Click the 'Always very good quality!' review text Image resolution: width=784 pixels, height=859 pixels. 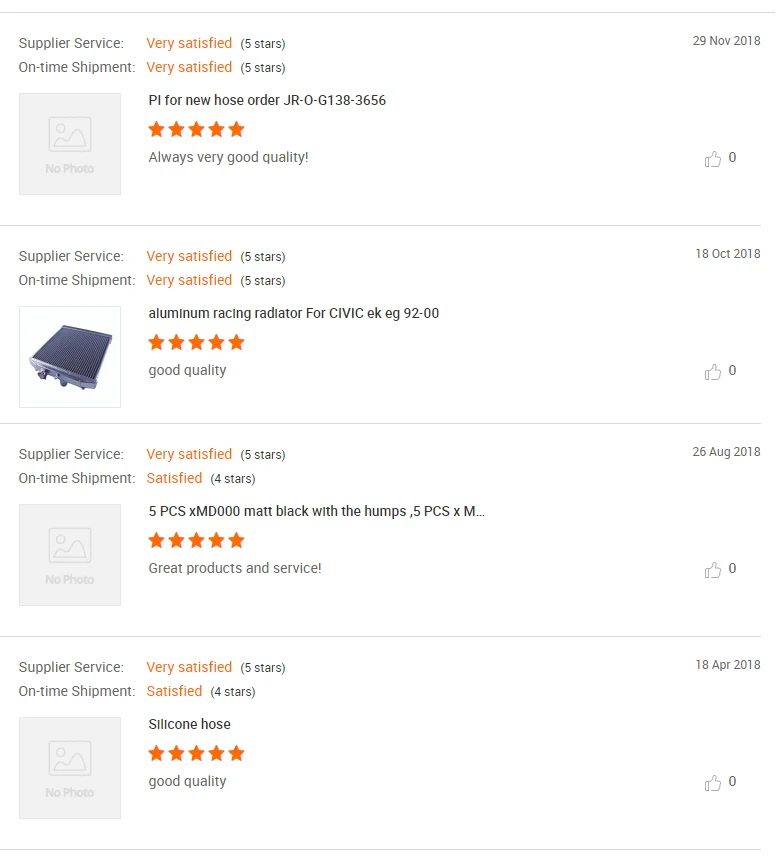coord(228,158)
